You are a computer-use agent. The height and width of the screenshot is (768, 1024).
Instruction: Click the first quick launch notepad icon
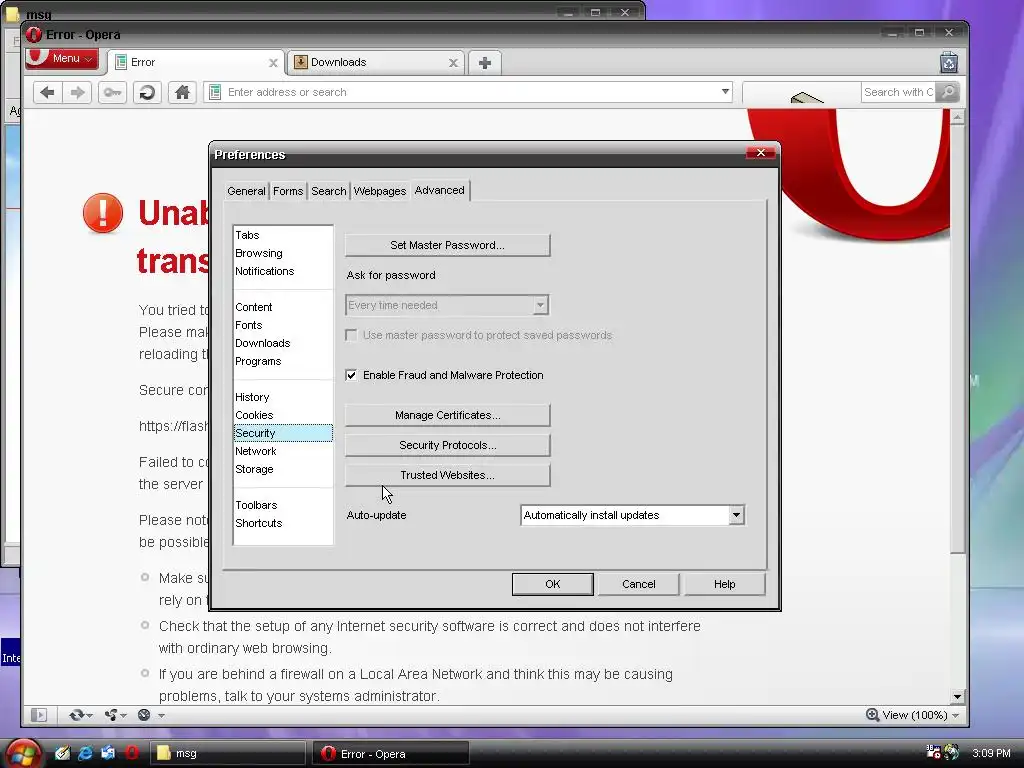point(62,753)
